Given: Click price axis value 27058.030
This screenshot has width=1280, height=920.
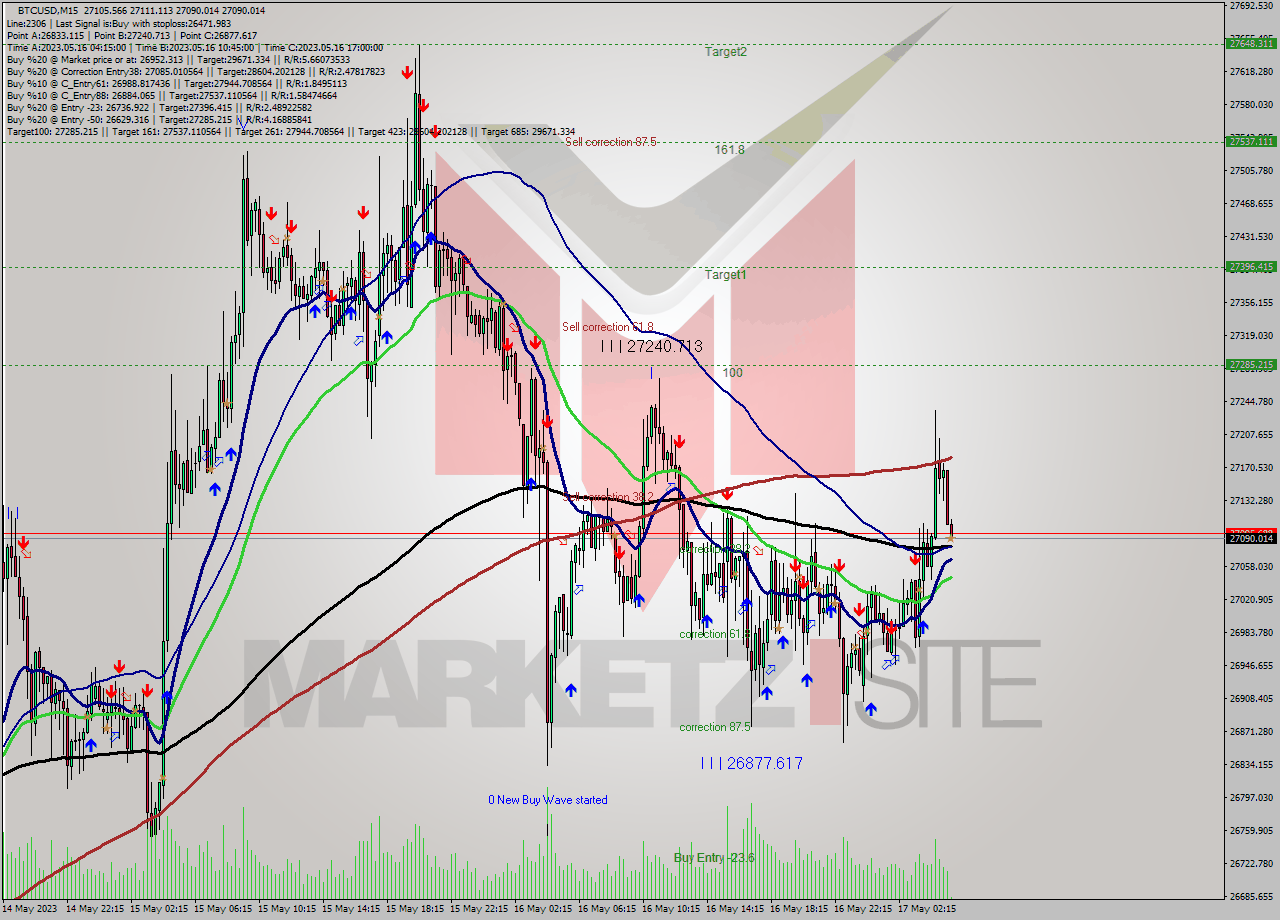Looking at the screenshot, I should [x=1252, y=566].
